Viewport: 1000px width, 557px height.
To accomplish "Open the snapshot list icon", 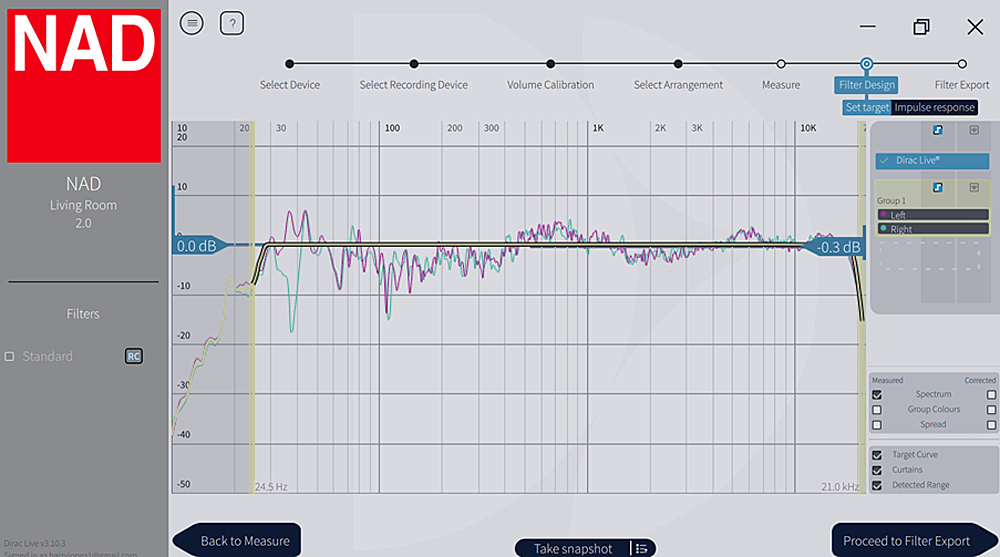I will 642,548.
